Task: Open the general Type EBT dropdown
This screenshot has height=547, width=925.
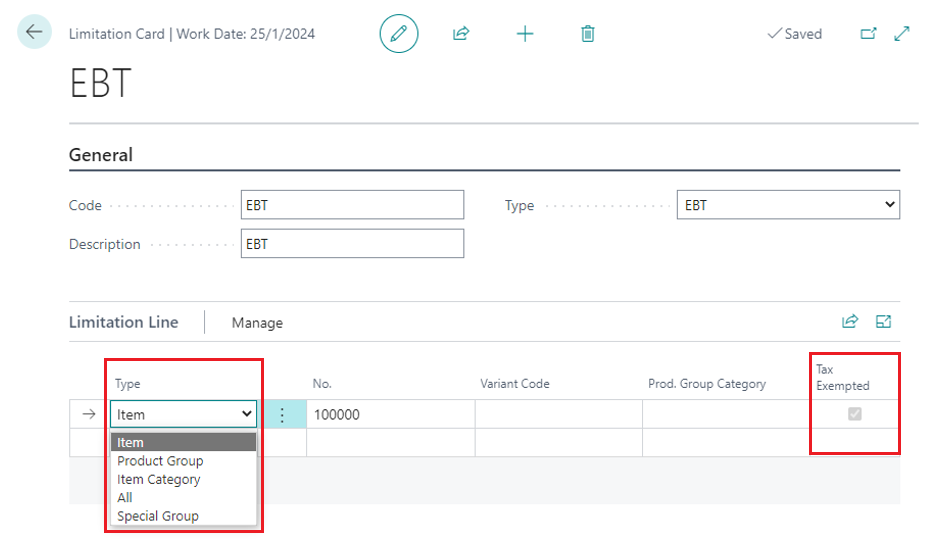Action: [x=788, y=205]
